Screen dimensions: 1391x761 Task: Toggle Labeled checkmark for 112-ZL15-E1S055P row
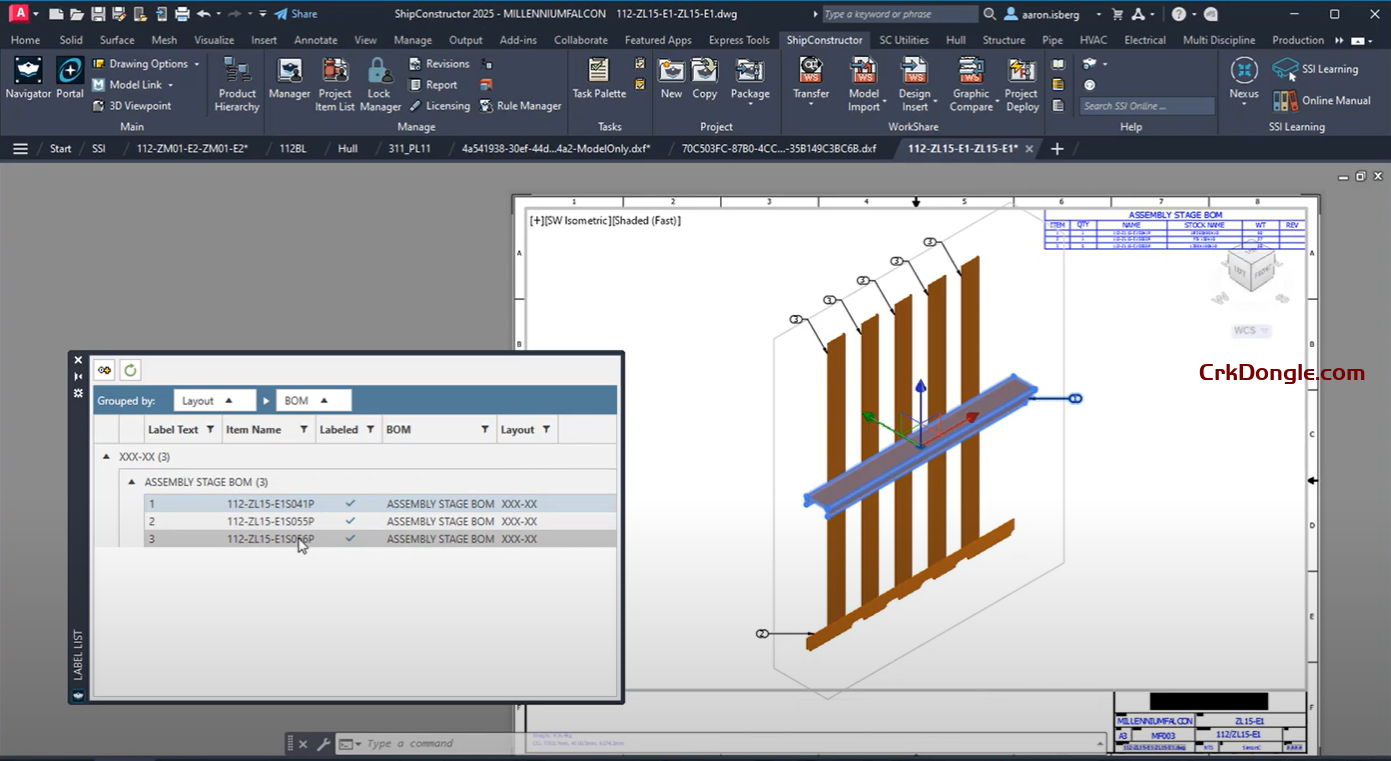(x=350, y=521)
